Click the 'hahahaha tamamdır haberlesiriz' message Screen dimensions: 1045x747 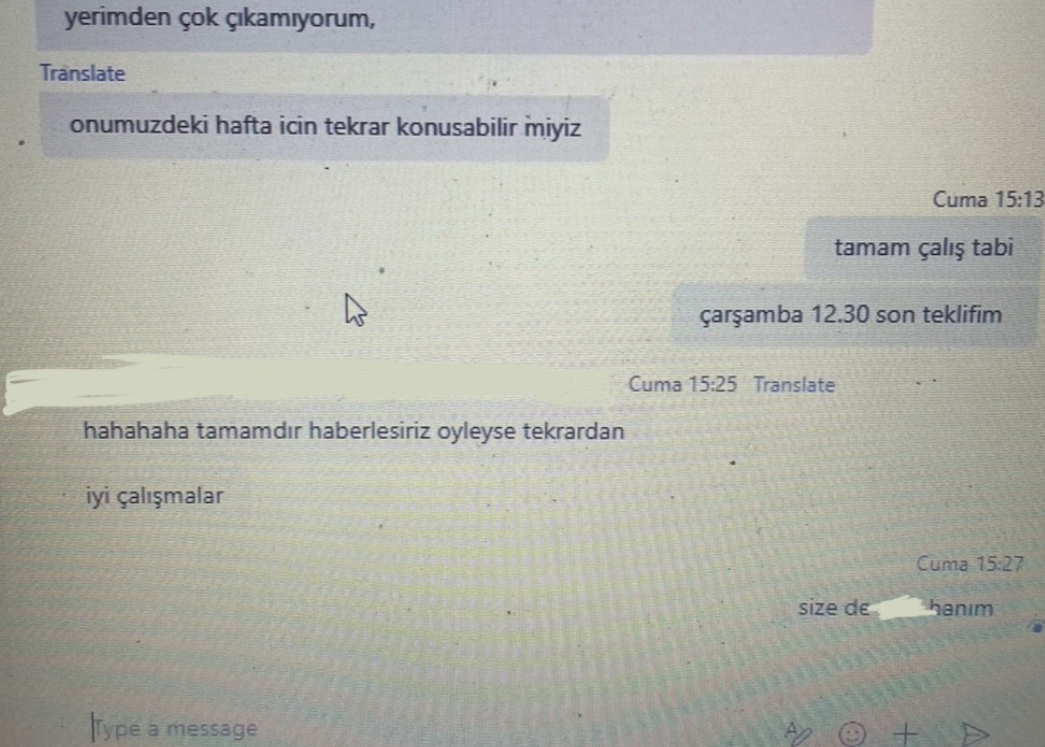pos(354,431)
